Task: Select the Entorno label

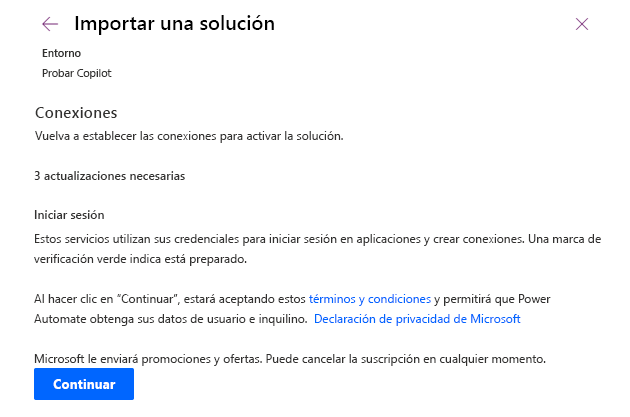Action: [61, 53]
